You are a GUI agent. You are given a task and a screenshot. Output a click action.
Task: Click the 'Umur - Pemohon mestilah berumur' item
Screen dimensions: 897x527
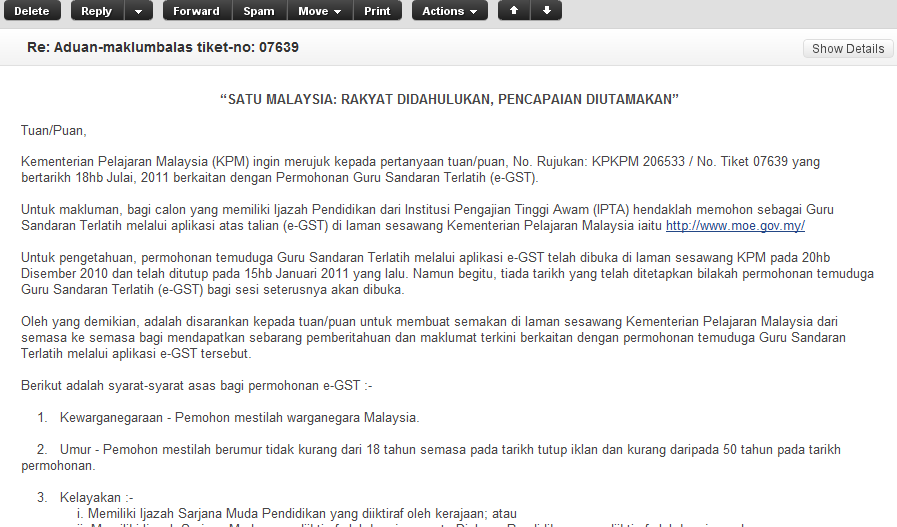[x=431, y=457]
